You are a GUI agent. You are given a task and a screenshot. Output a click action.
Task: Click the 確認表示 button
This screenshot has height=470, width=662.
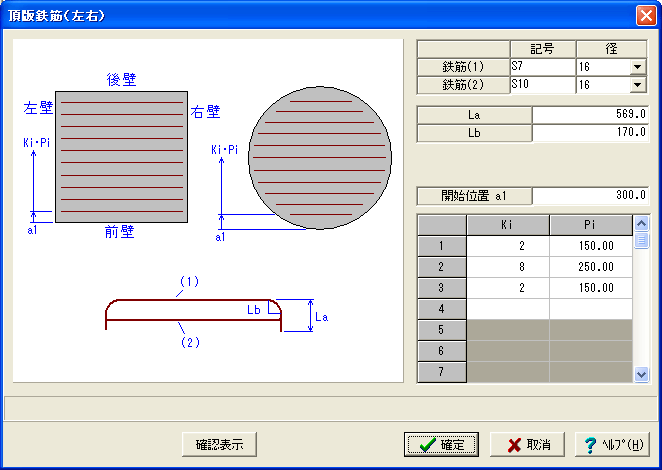point(220,444)
